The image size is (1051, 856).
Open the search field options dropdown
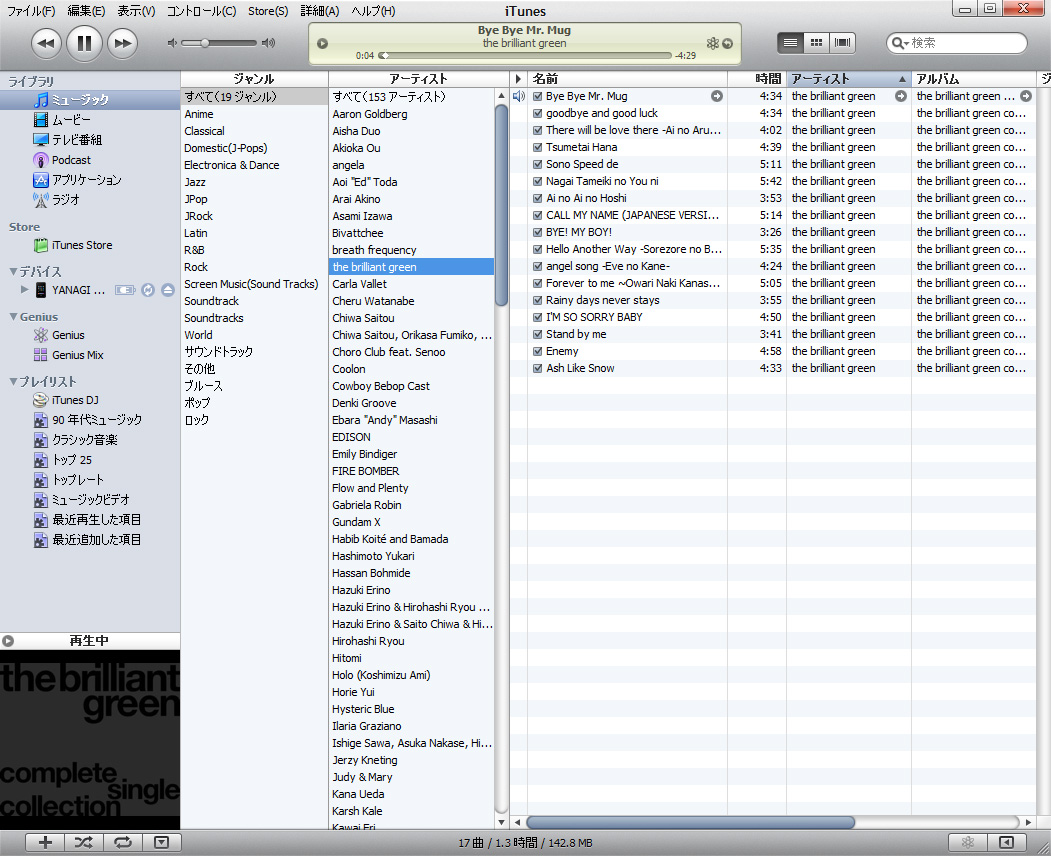[x=900, y=43]
